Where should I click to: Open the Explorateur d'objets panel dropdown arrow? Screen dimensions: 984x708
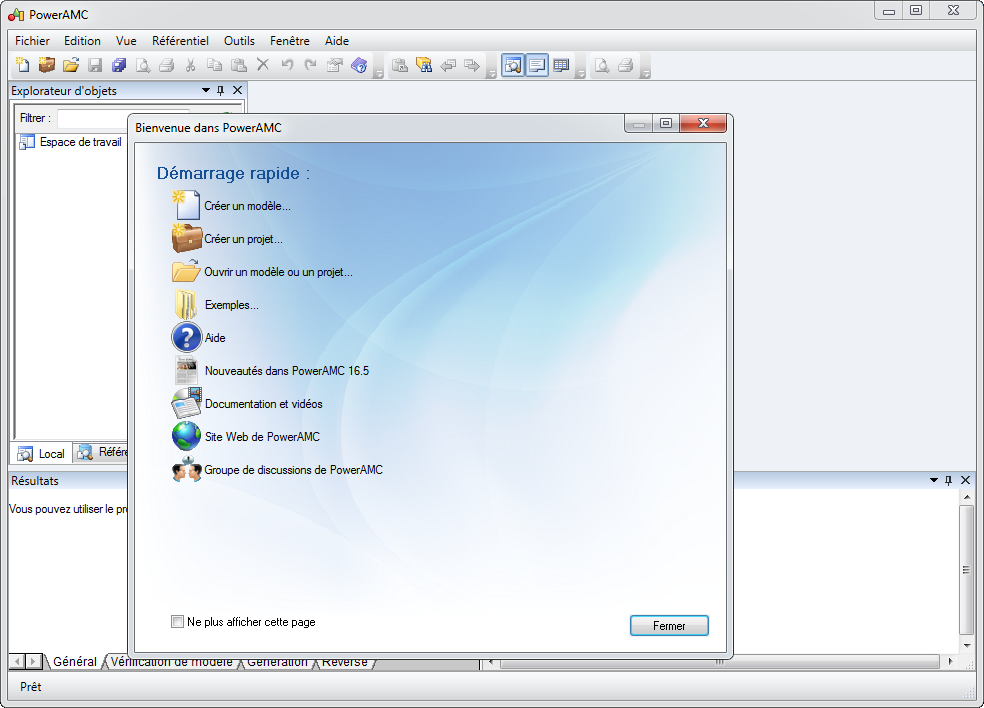[206, 90]
